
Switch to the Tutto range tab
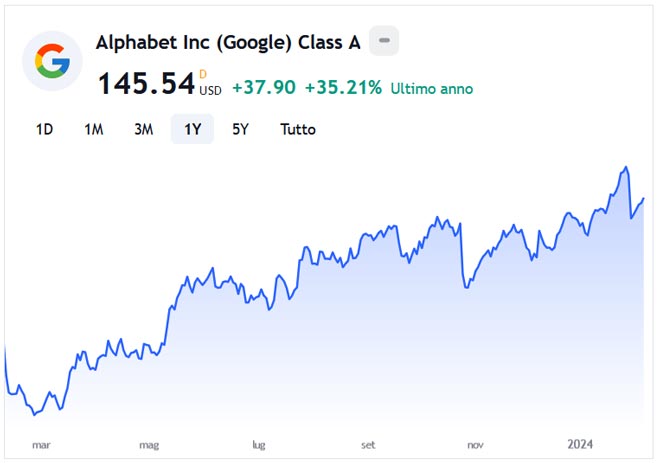click(x=298, y=129)
